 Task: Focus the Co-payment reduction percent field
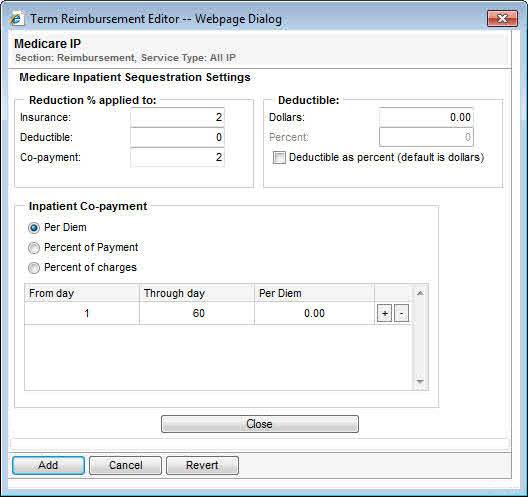pos(177,157)
